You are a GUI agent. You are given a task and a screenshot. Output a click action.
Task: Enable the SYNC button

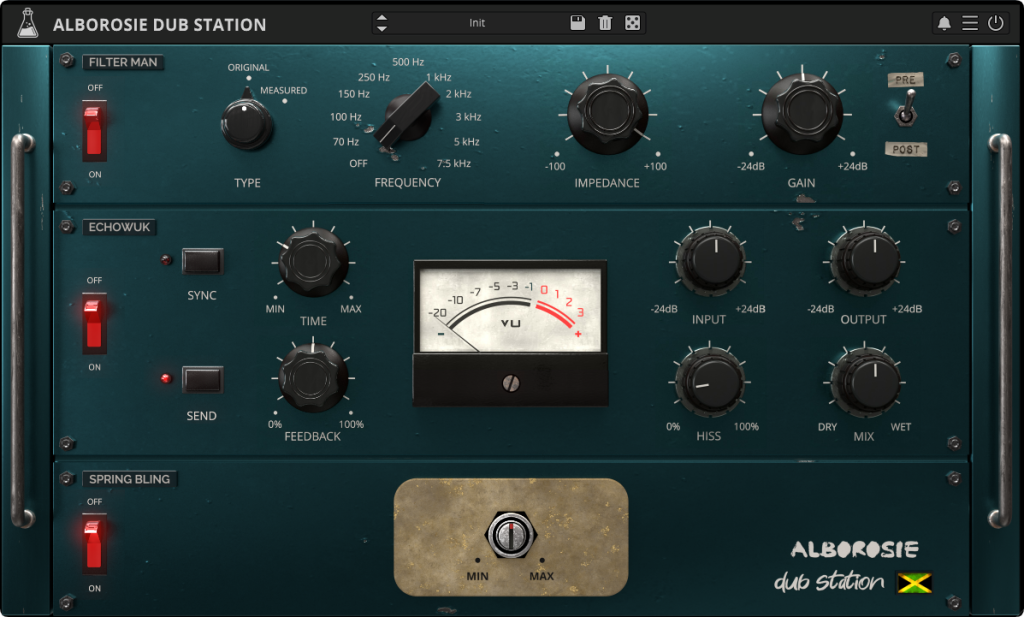coord(202,261)
